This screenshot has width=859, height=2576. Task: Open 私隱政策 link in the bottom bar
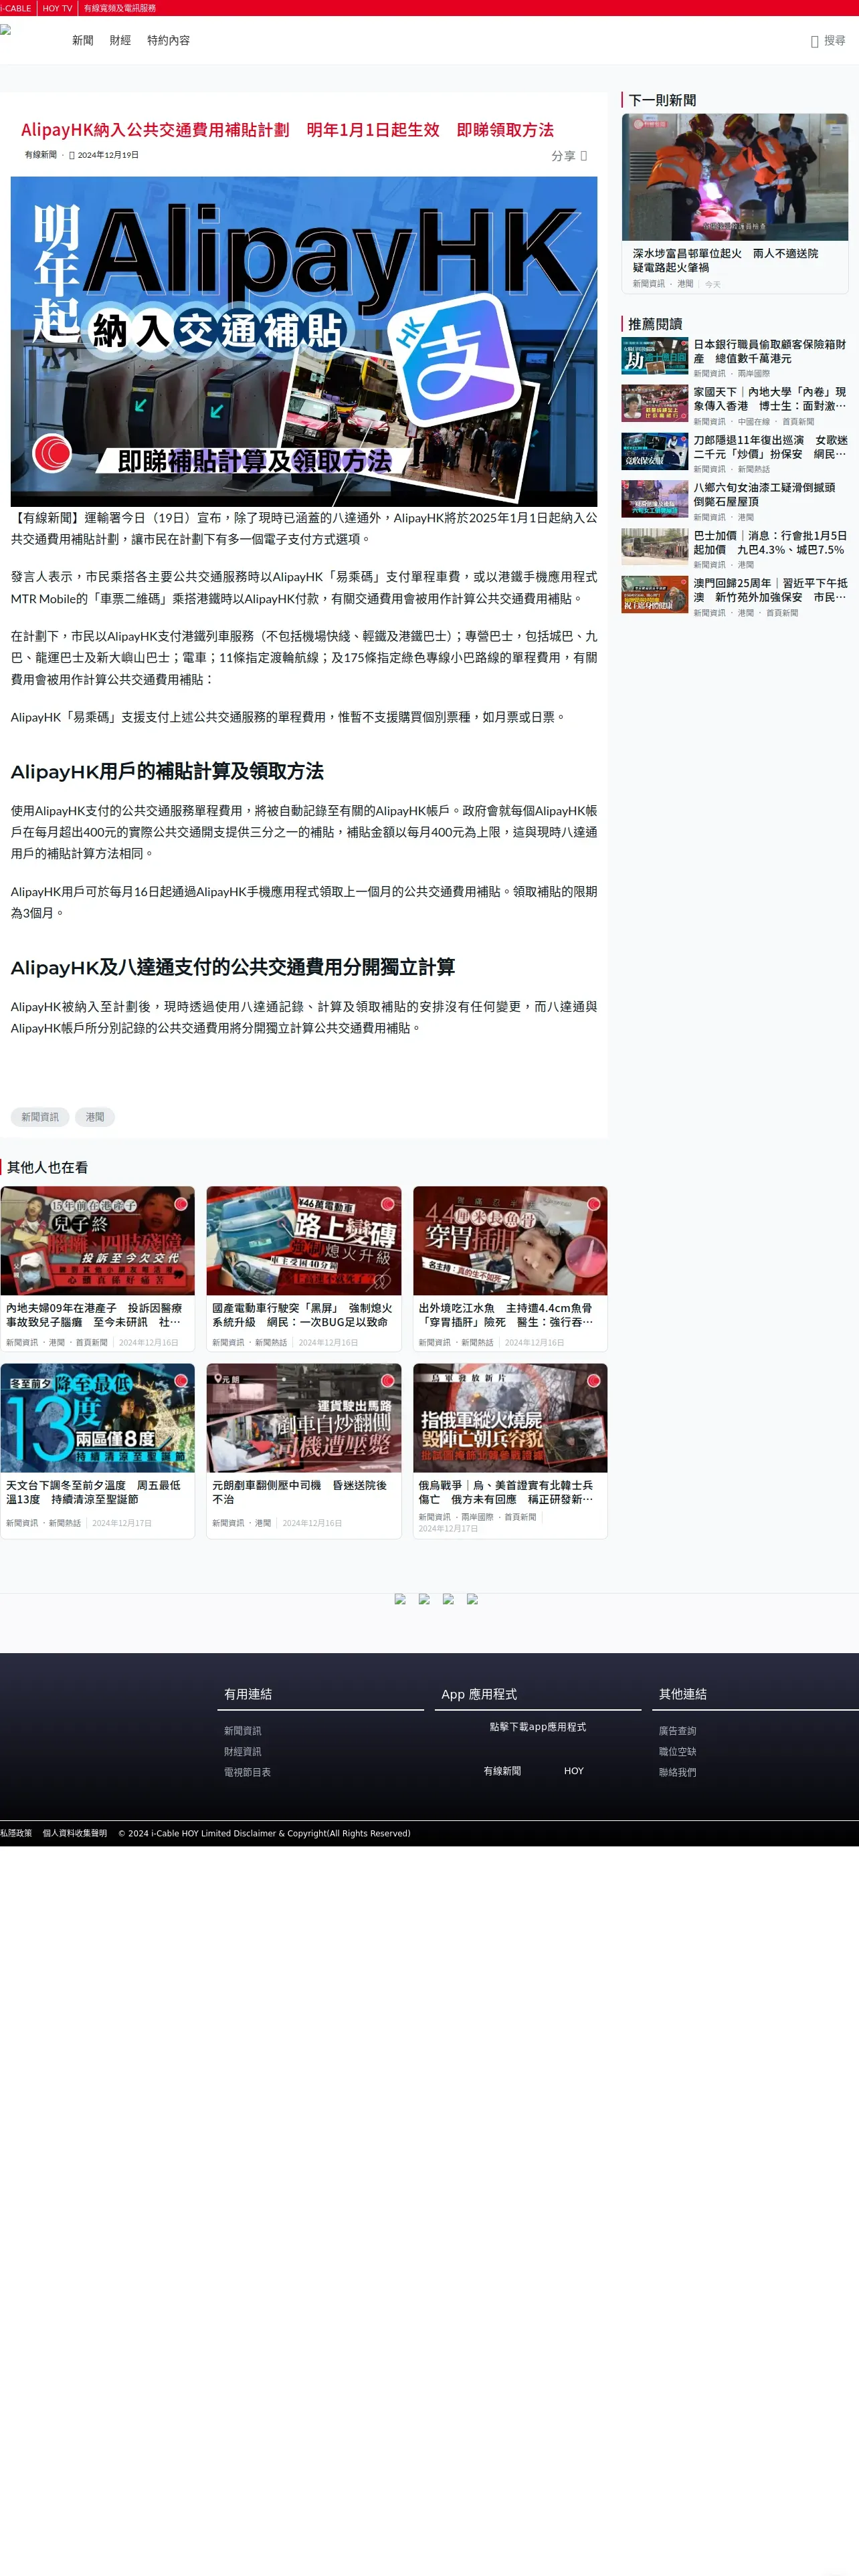coord(16,1833)
